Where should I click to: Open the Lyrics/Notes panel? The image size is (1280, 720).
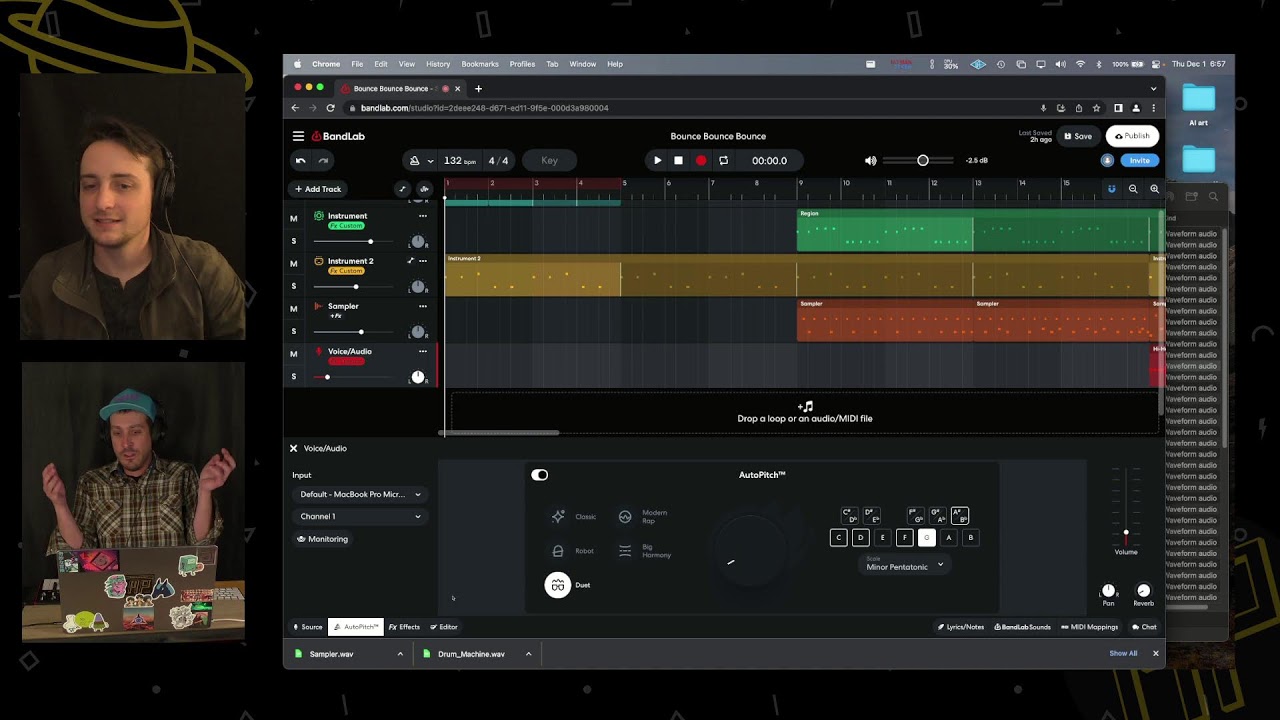(961, 627)
